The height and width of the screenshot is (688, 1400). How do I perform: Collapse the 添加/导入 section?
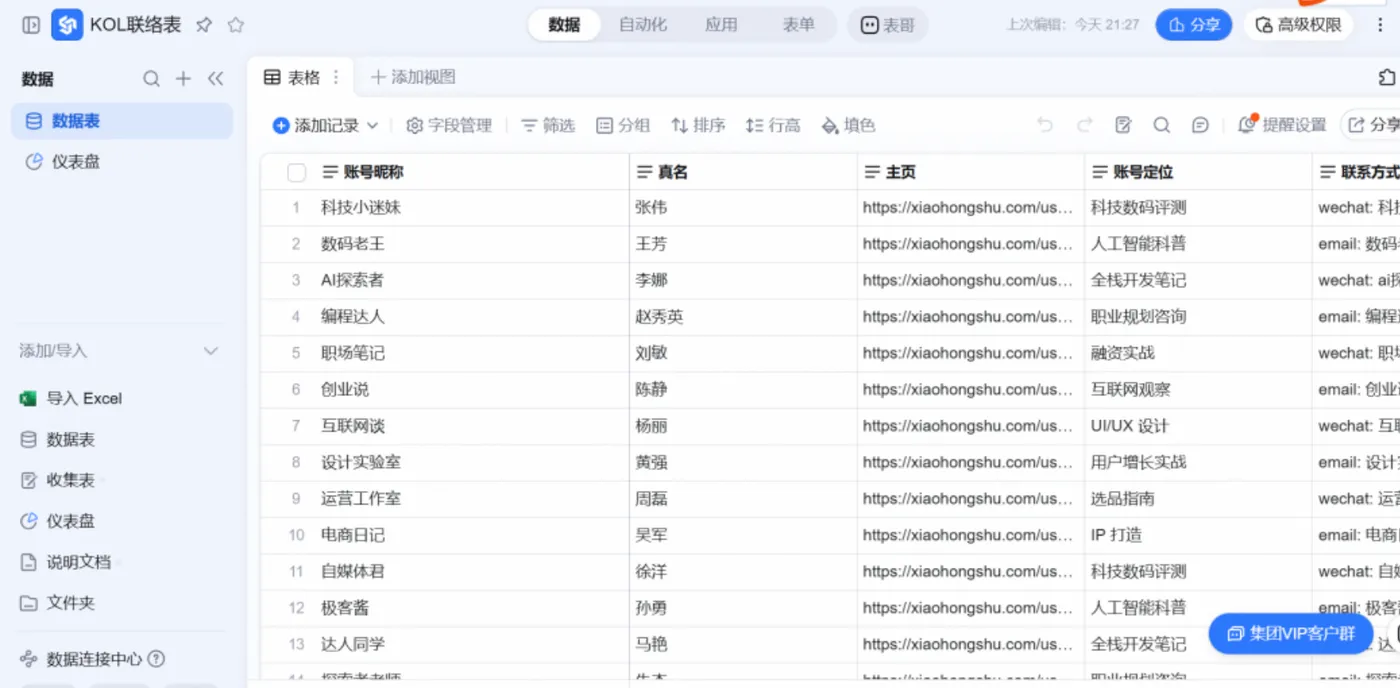point(211,351)
